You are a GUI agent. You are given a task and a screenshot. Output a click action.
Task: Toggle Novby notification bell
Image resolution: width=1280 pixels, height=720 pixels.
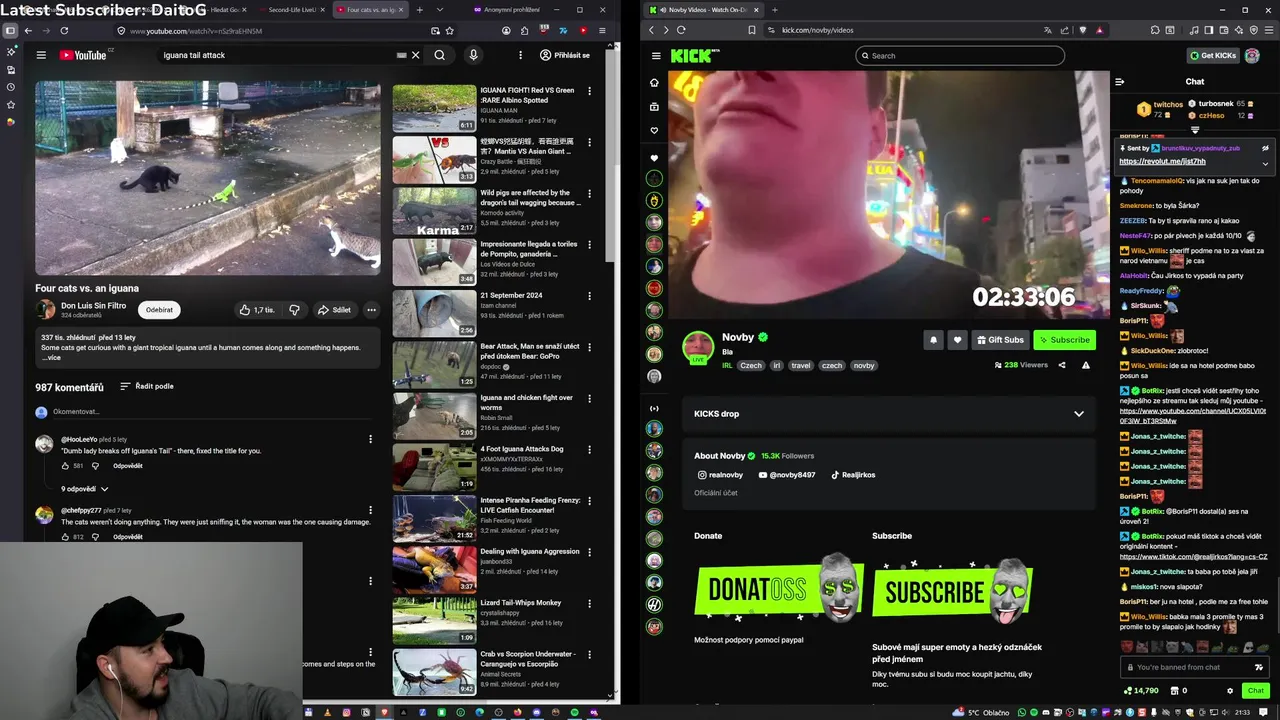(933, 340)
